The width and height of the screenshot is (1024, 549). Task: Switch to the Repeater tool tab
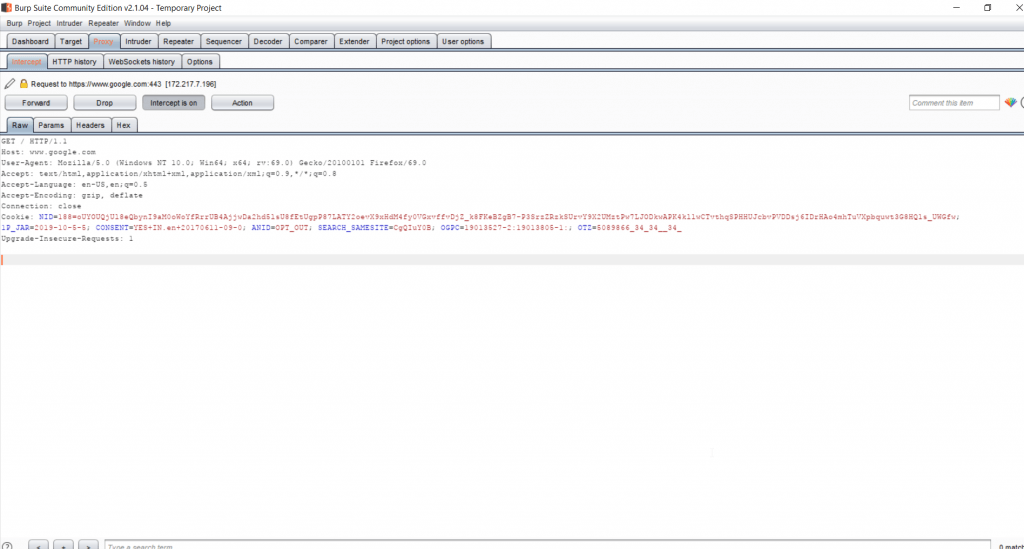pos(178,41)
